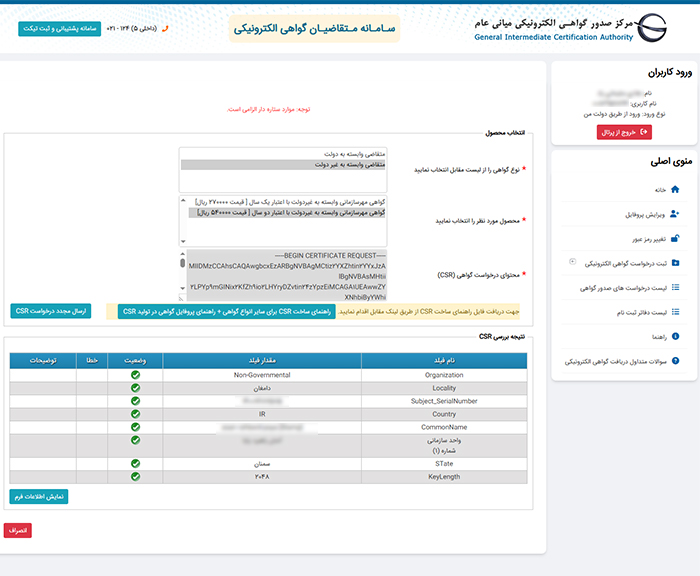This screenshot has height=576, width=700.
Task: Open راهنما menu item
Action: click(x=659, y=337)
